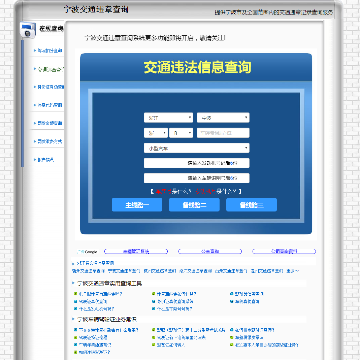Submit the query via 主线路一 button

tap(137, 205)
